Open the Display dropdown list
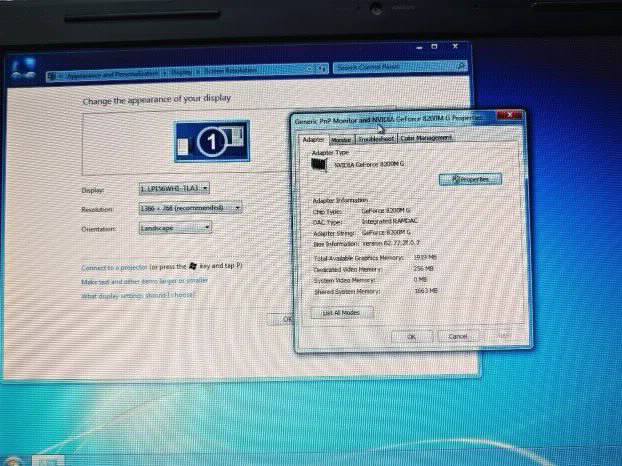Image resolution: width=622 pixels, height=466 pixels. click(x=174, y=188)
